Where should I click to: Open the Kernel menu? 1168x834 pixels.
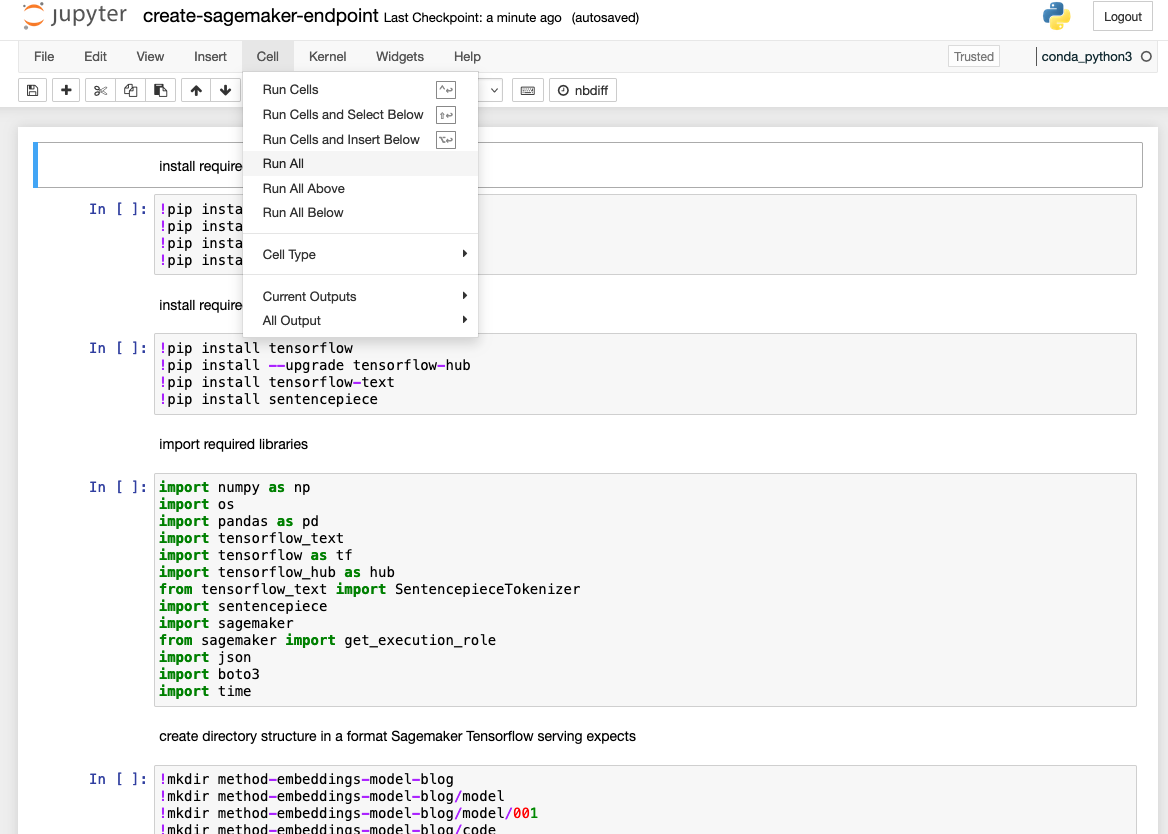click(327, 57)
